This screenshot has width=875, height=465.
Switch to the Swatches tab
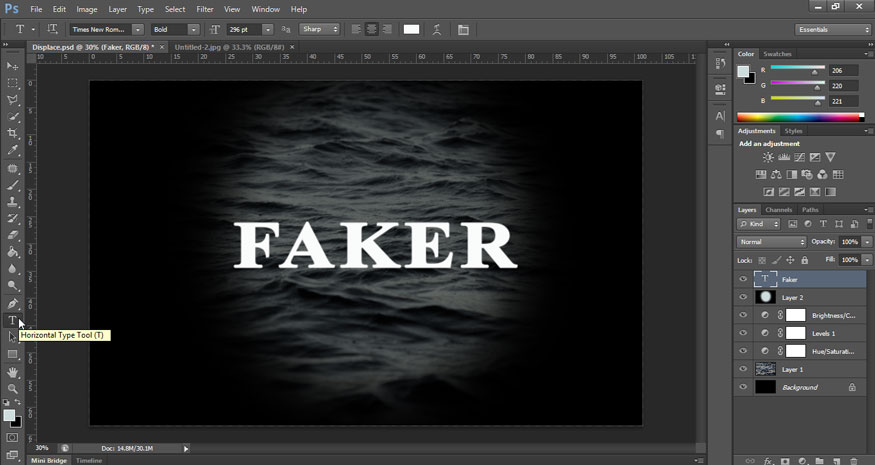[x=777, y=54]
